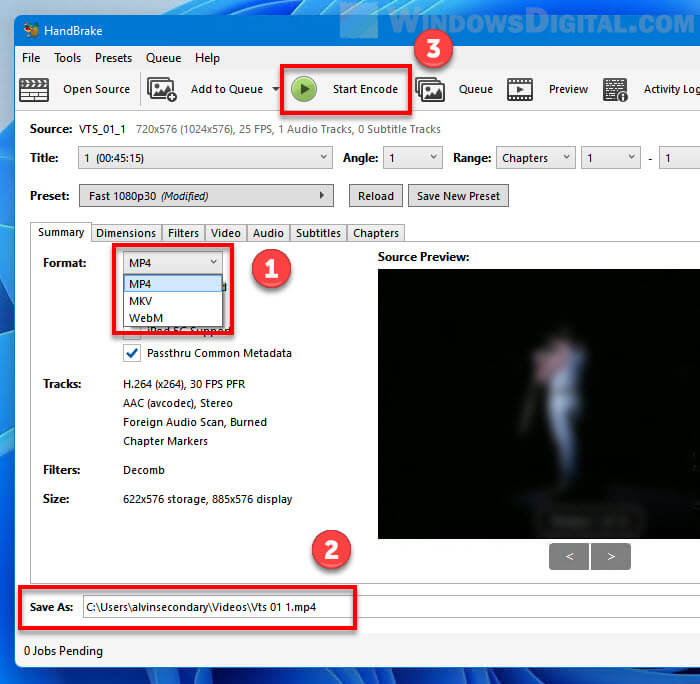Click the source preview image
Viewport: 700px width, 684px height.
pyautogui.click(x=539, y=404)
